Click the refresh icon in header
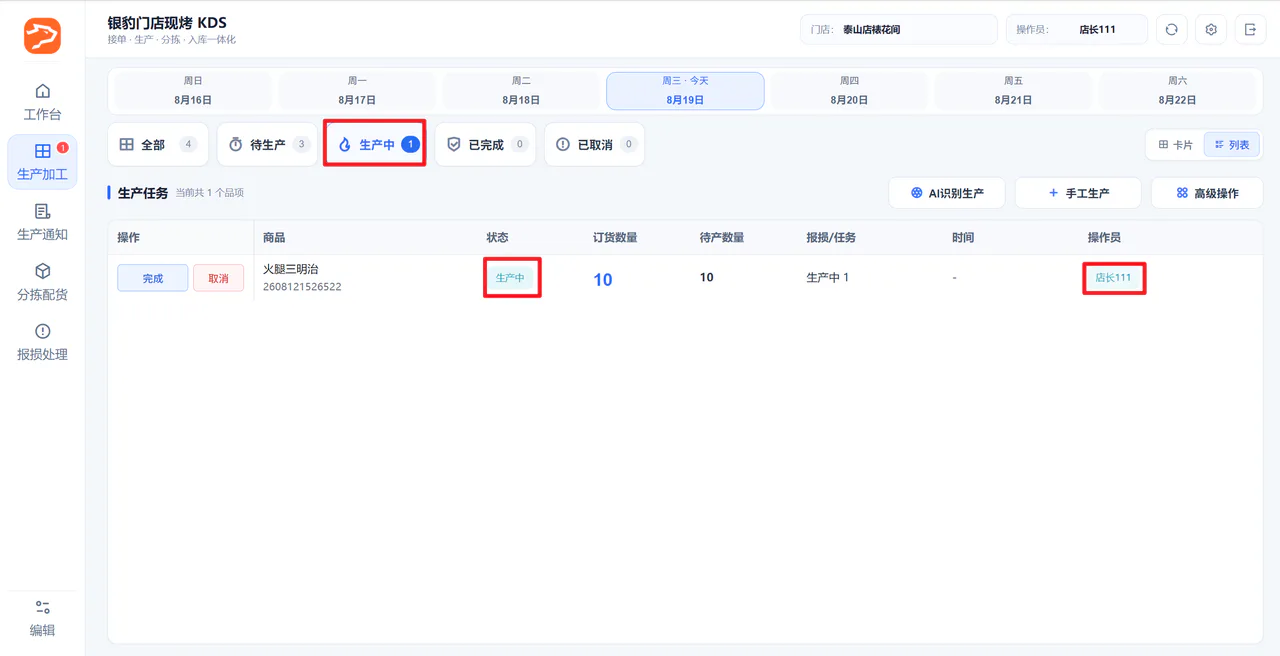Screen dimensions: 1280x656 1171,30
